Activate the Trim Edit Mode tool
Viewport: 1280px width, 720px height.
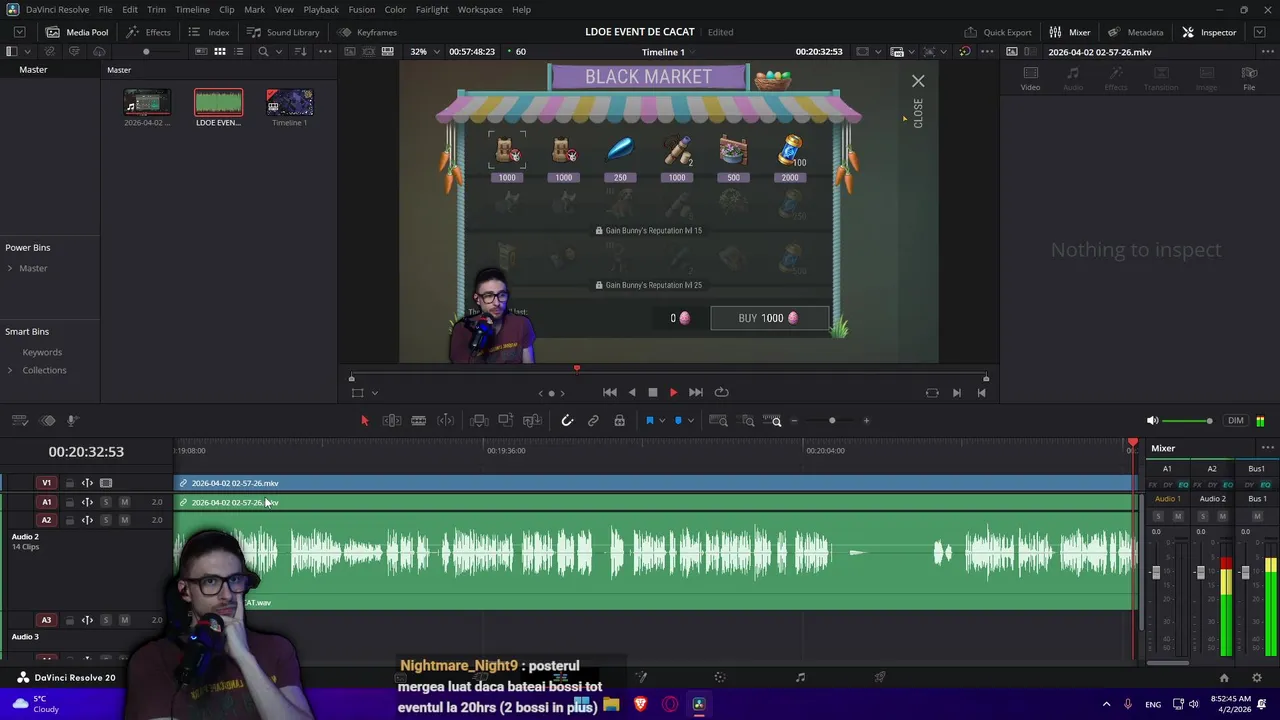point(392,421)
